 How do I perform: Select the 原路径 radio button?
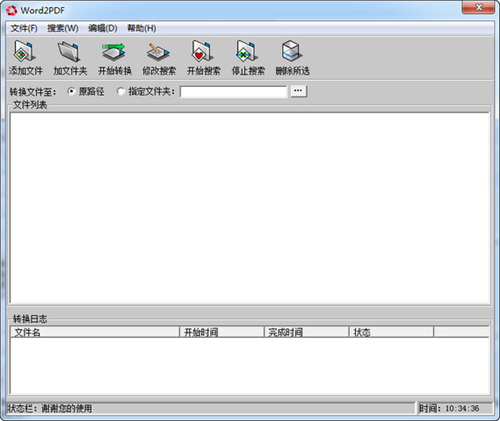click(x=71, y=91)
